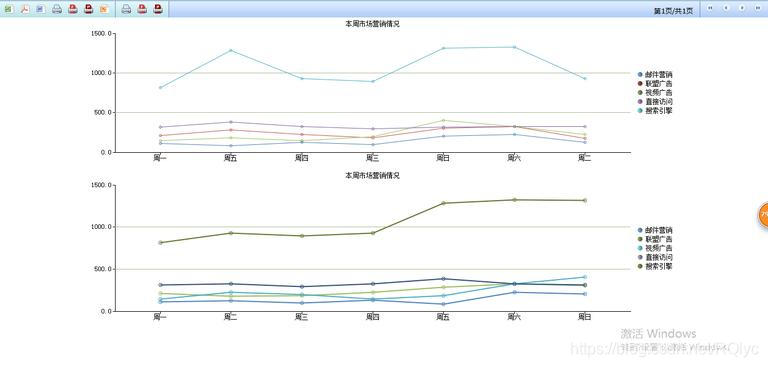This screenshot has width=768, height=367.
Task: Toggle 搜索引擎 series in top chart legend
Action: click(655, 110)
